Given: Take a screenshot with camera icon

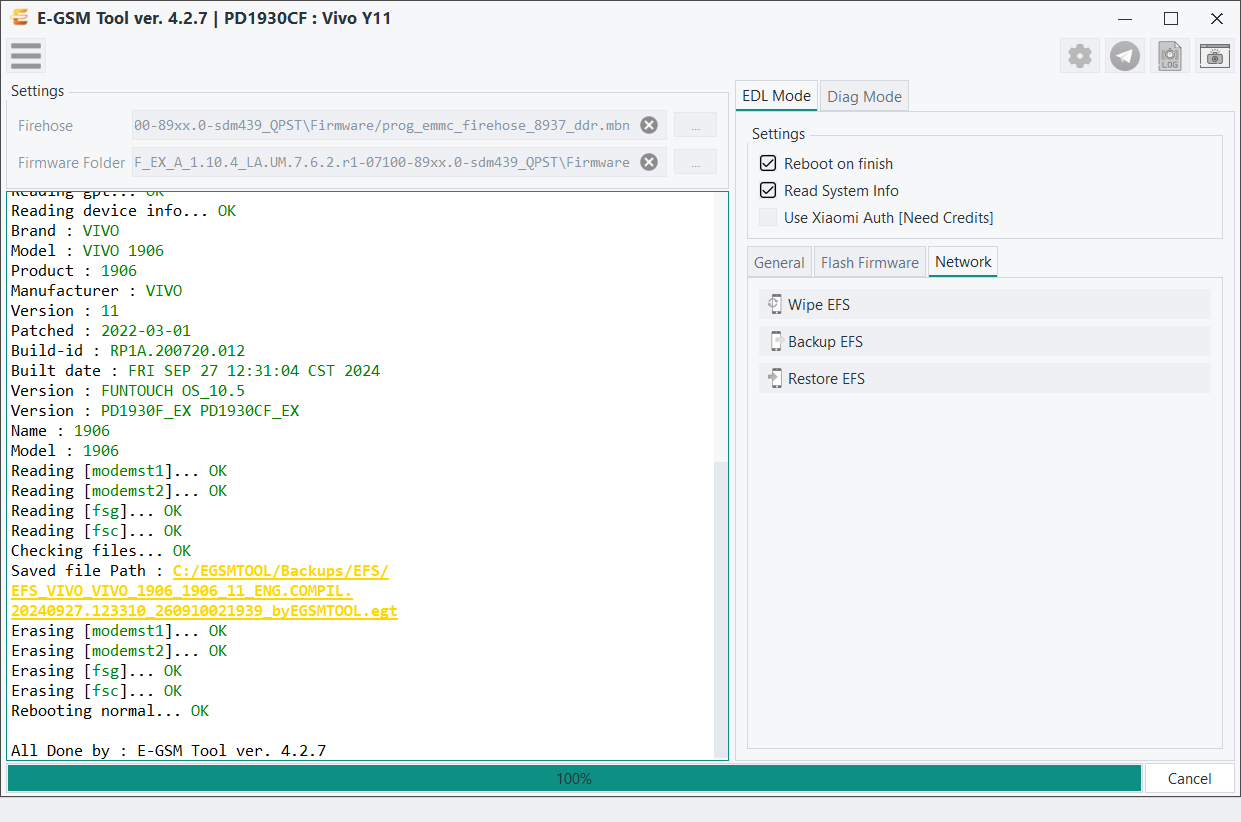Looking at the screenshot, I should [x=1215, y=56].
